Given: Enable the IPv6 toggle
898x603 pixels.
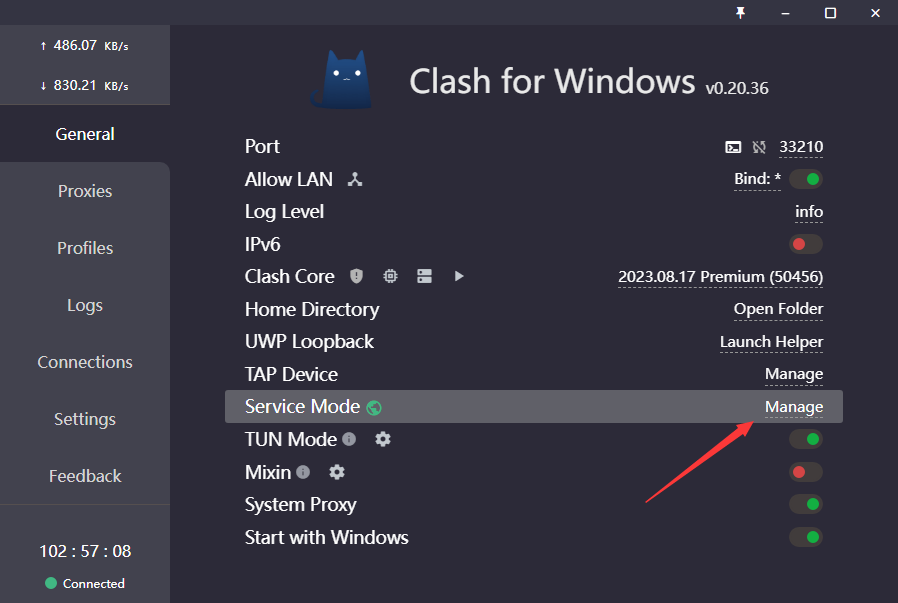Looking at the screenshot, I should [x=805, y=244].
